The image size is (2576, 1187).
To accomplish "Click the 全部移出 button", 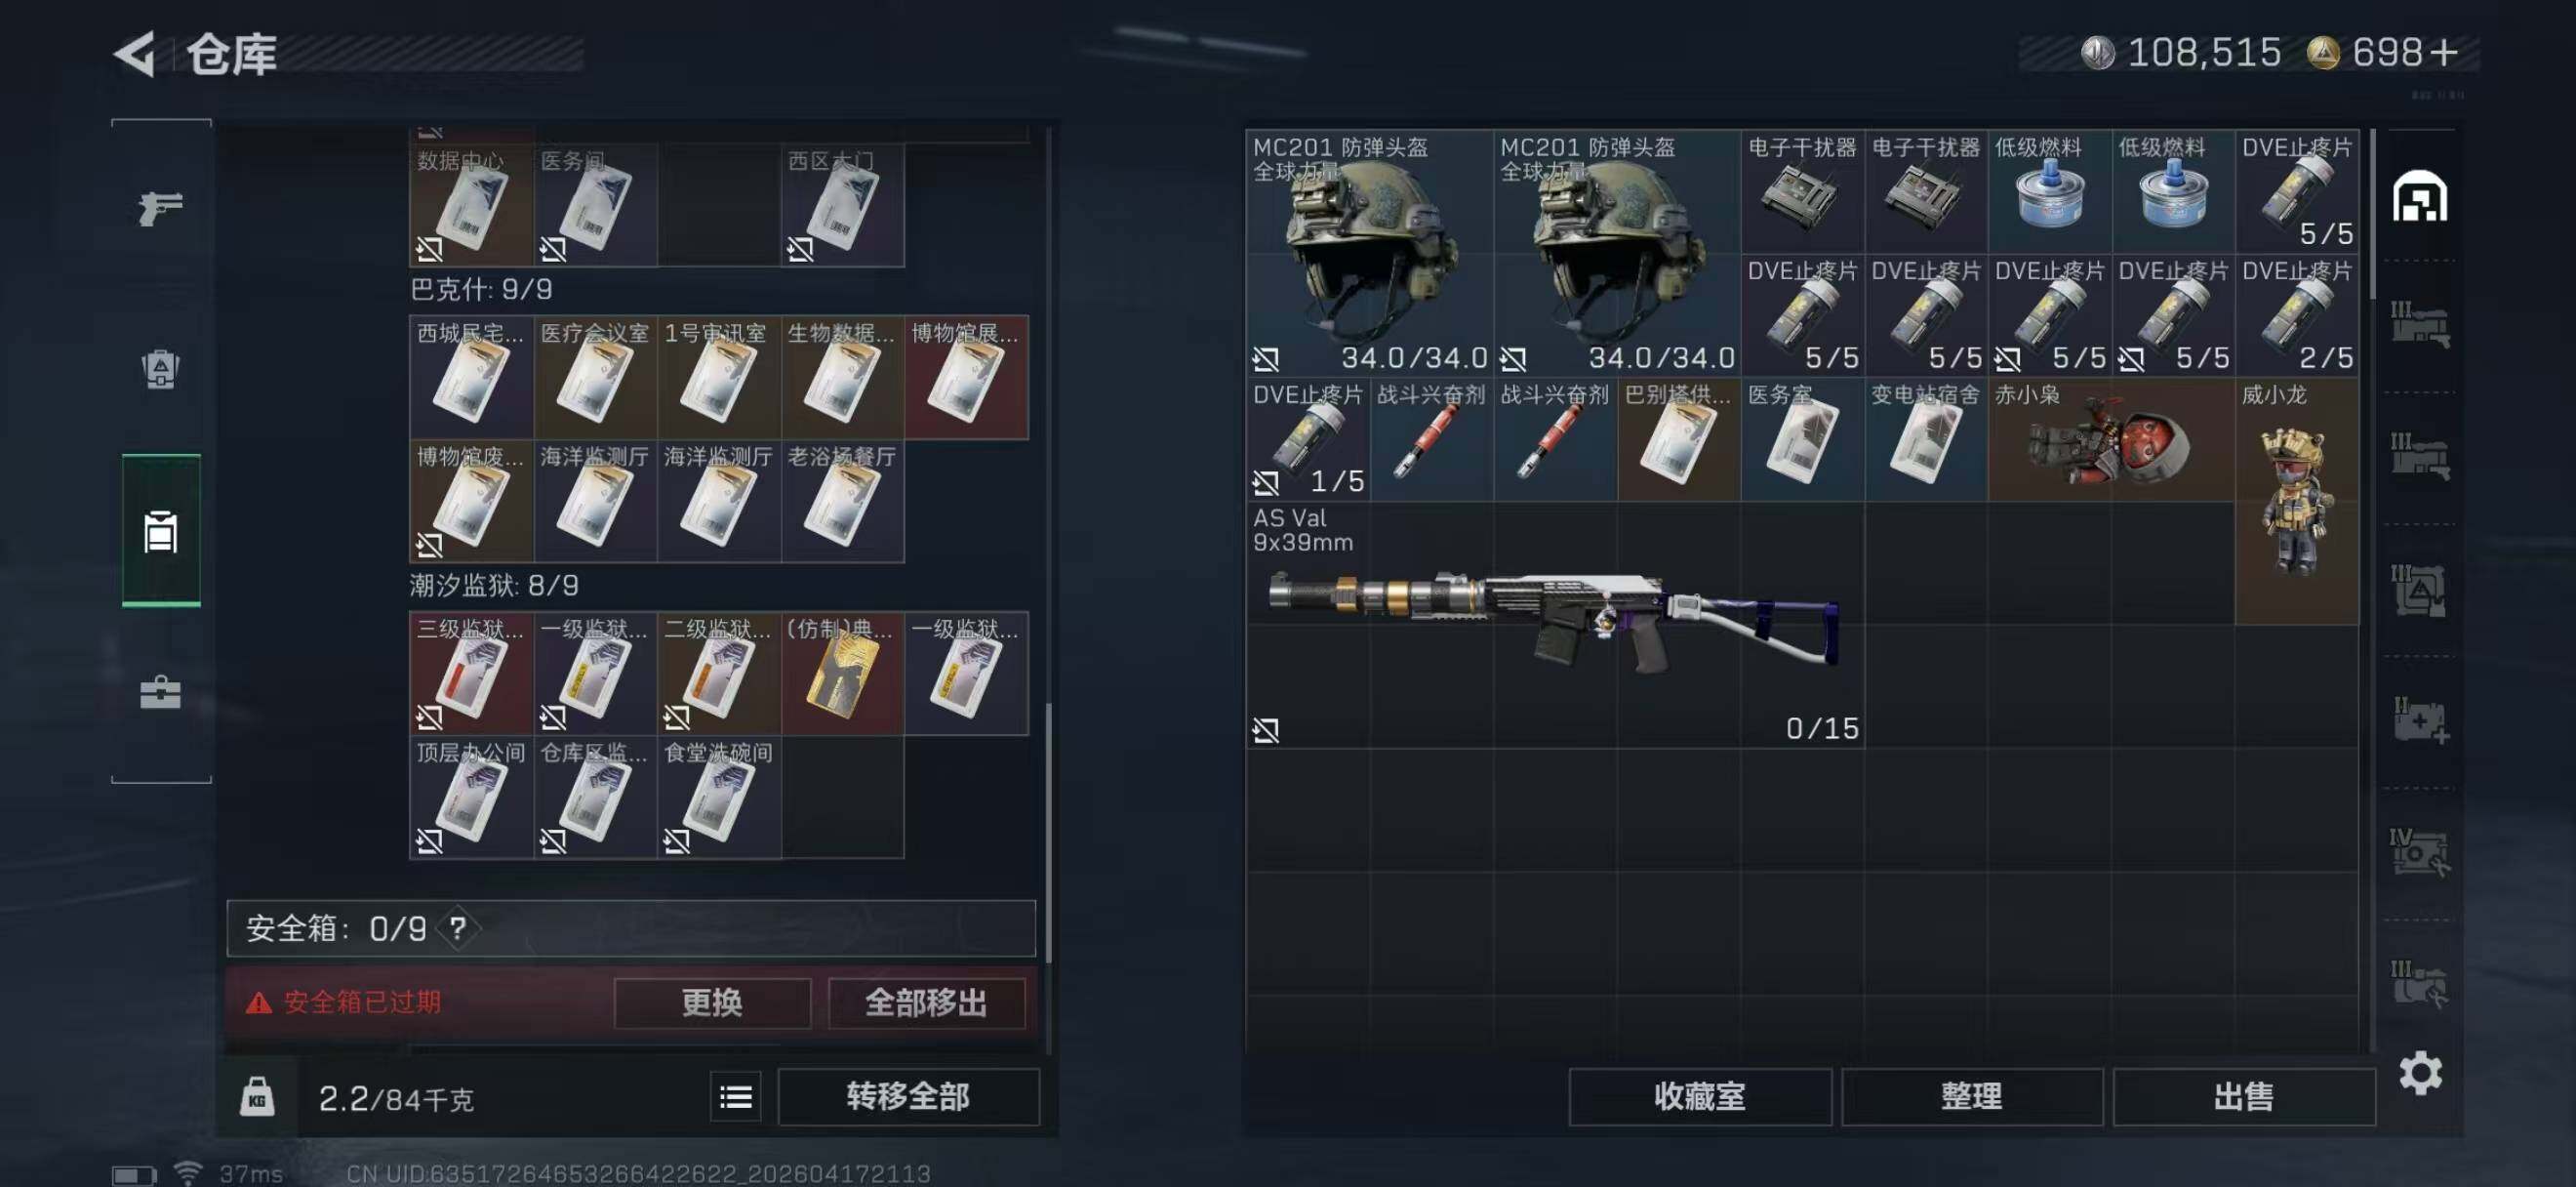I will pos(926,1002).
